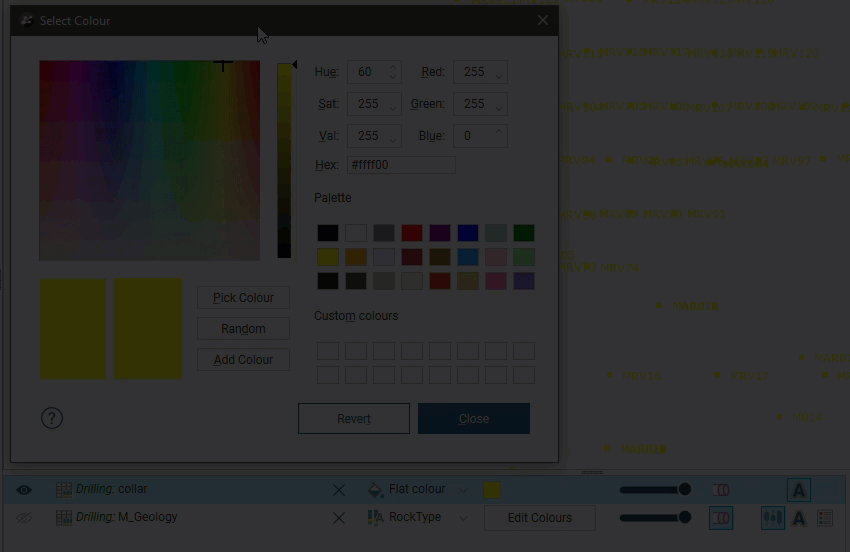Image resolution: width=850 pixels, height=552 pixels.
Task: Remove the collar row with X icon
Action: coord(339,490)
